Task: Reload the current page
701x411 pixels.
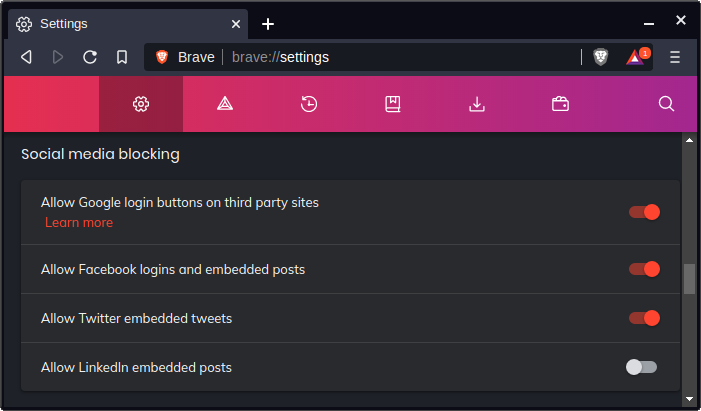Action: 90,57
